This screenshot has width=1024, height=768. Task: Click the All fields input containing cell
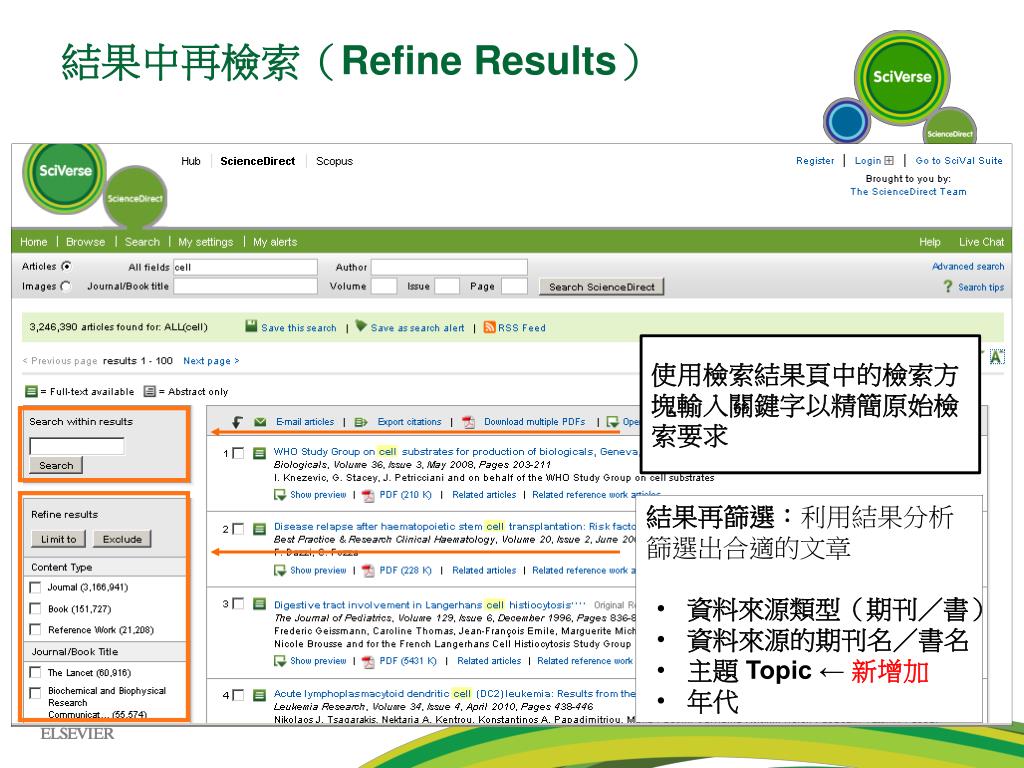pyautogui.click(x=245, y=267)
